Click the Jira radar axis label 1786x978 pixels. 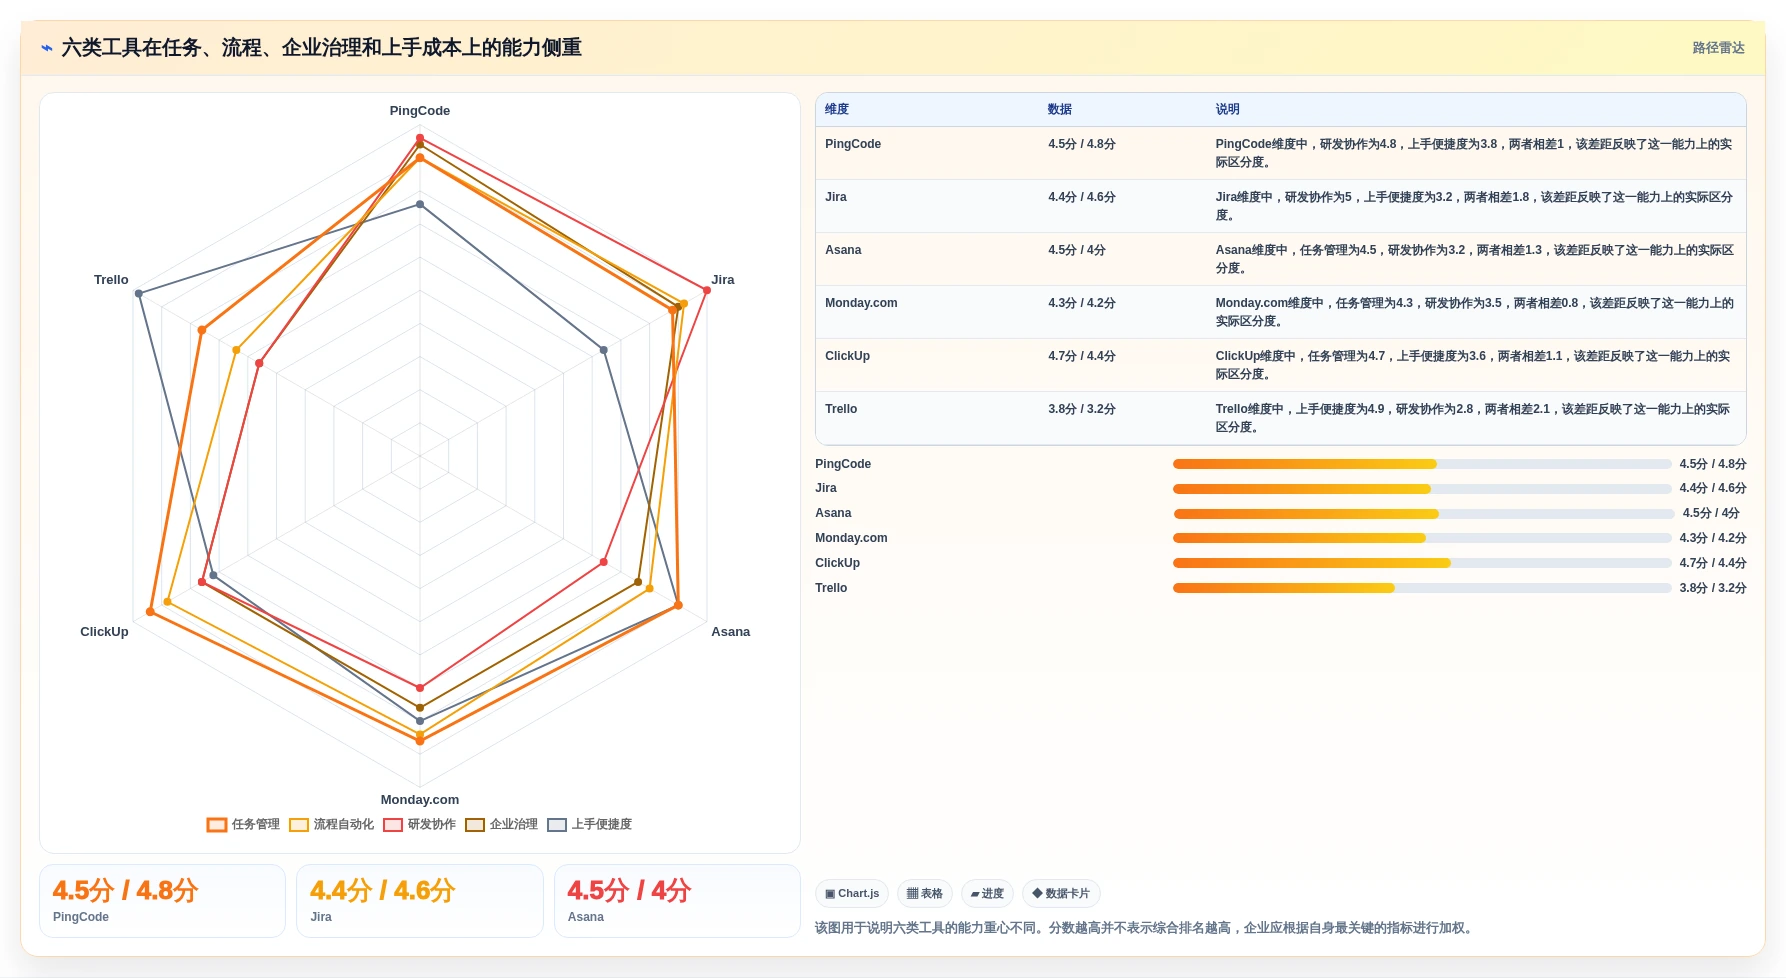[x=723, y=280]
